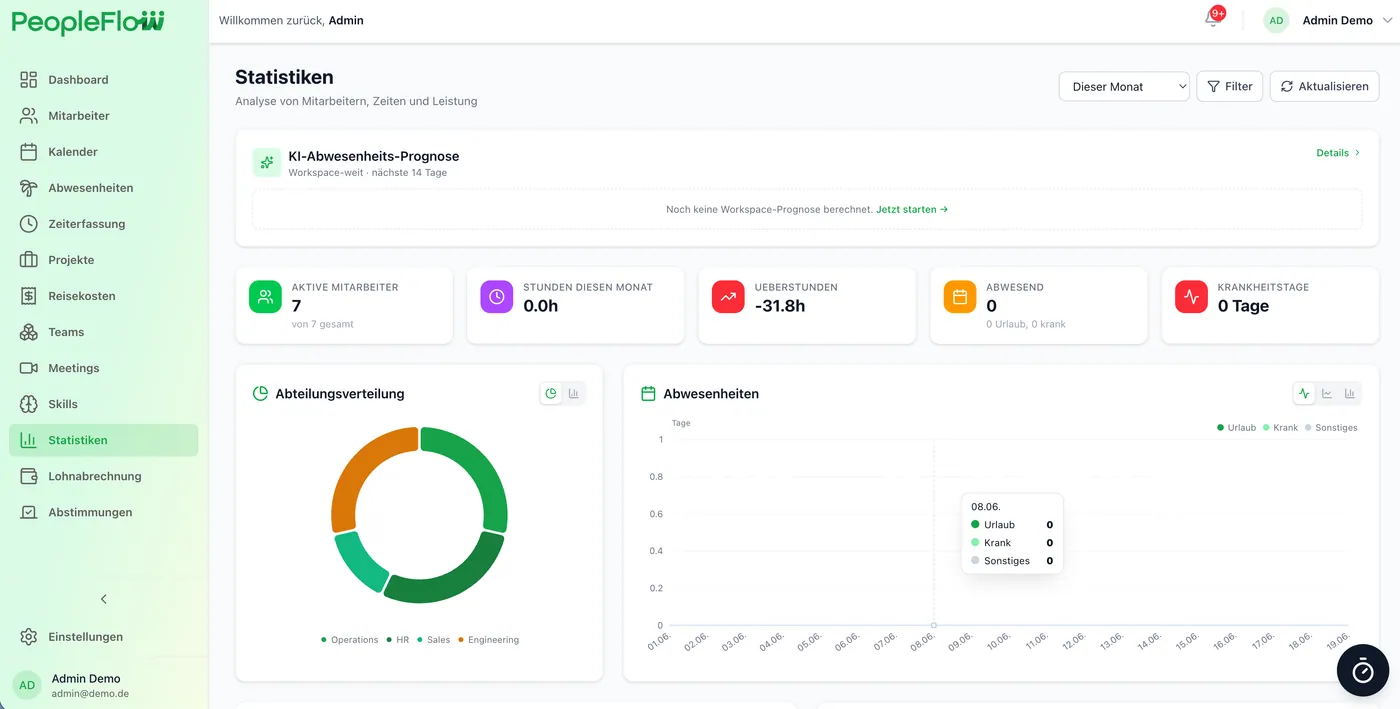Screen dimensions: 1400x709
Task: Click the Operations legend entry
Action: click(350, 640)
